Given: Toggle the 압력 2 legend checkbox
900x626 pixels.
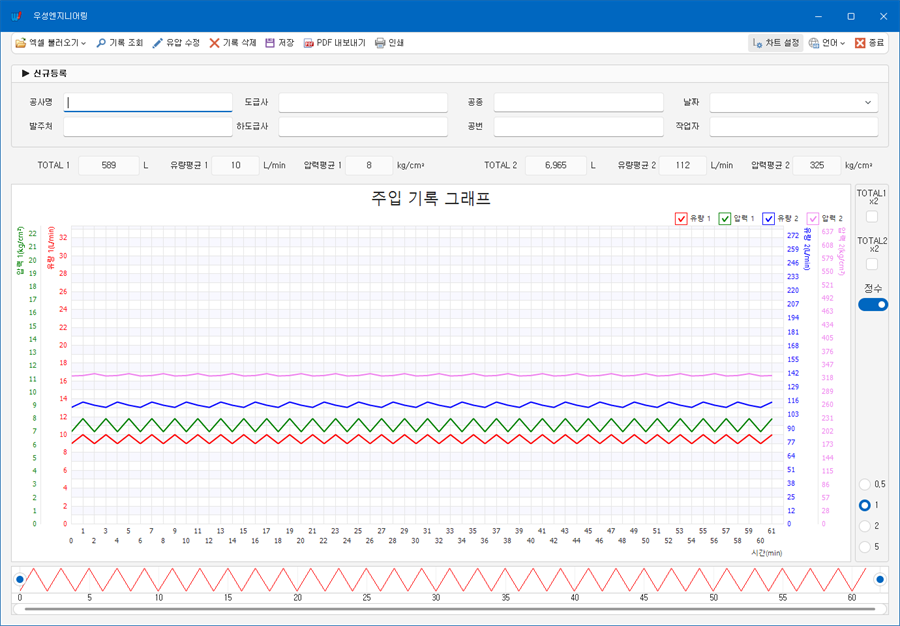Looking at the screenshot, I should [813, 219].
